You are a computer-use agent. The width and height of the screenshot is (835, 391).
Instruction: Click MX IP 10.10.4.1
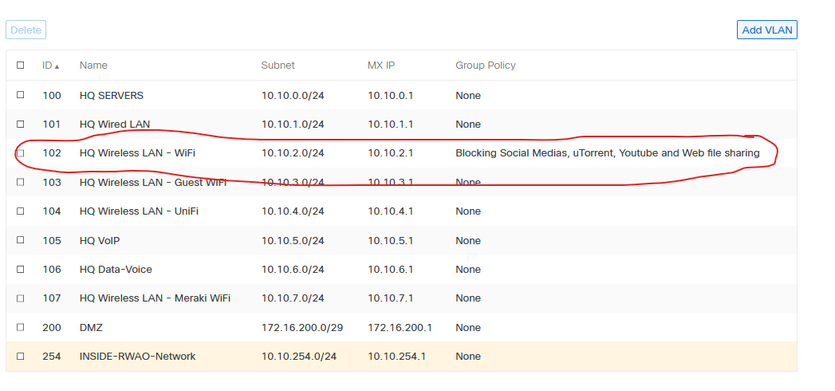pos(390,211)
